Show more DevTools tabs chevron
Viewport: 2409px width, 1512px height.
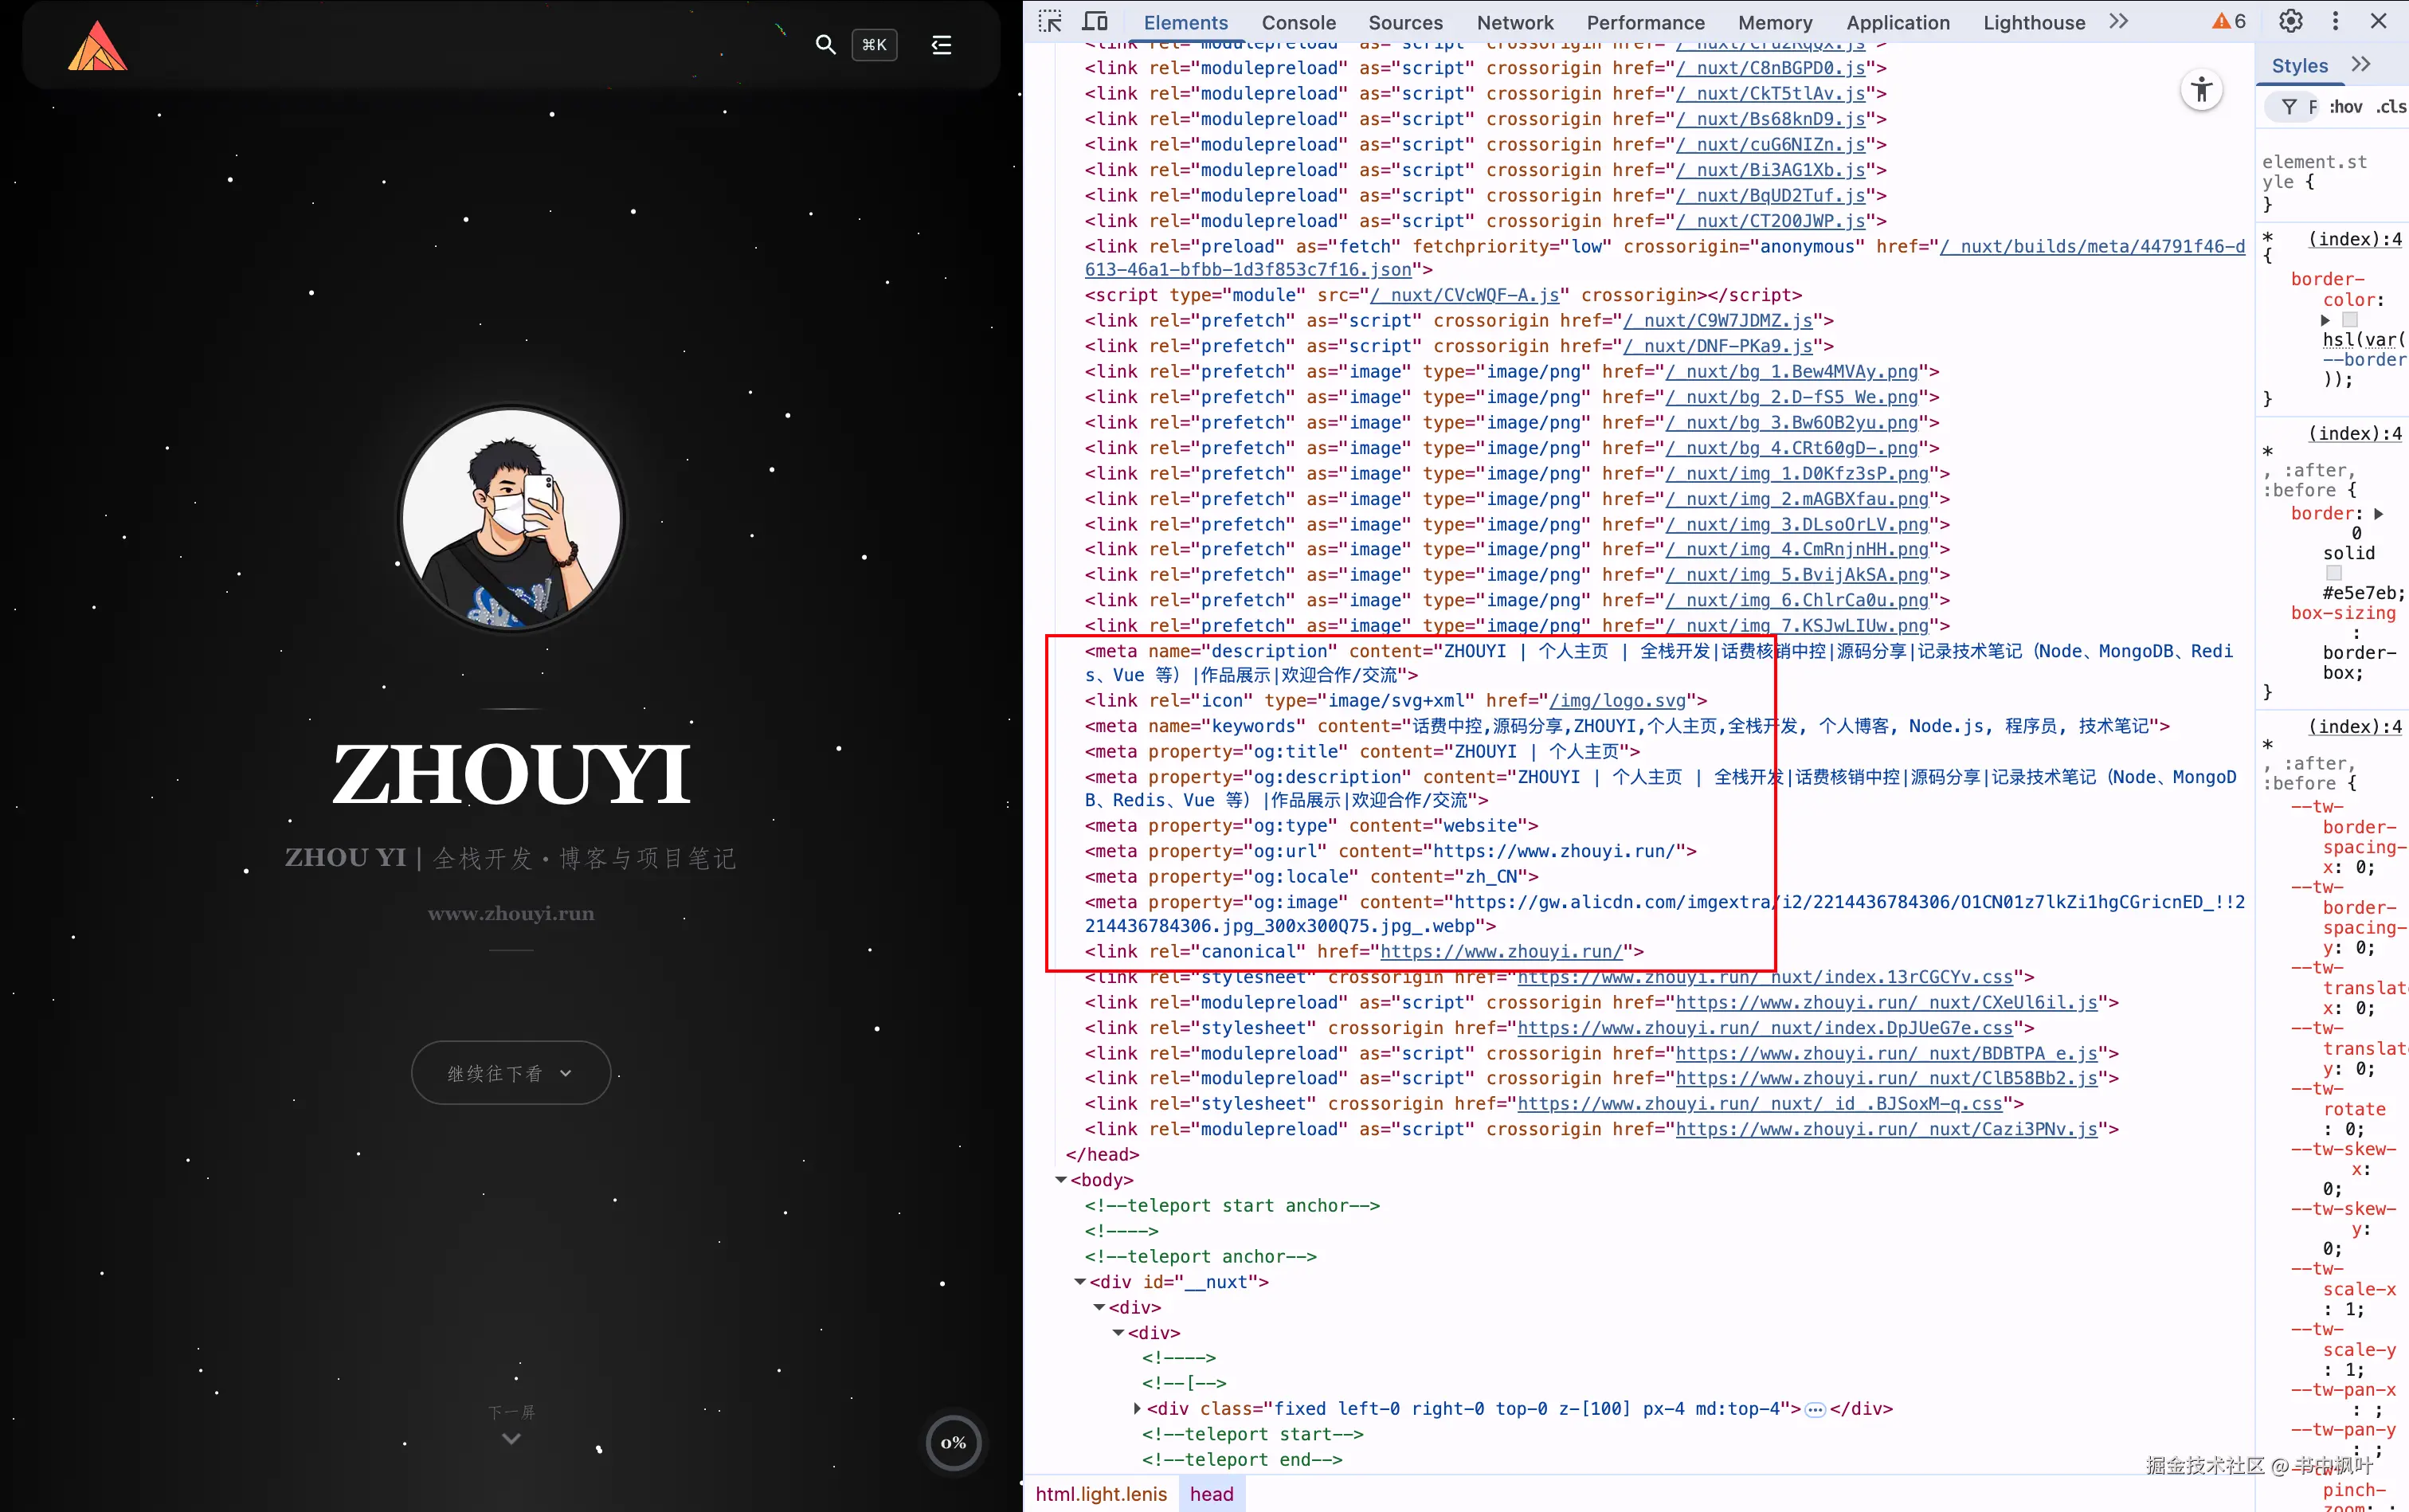coord(2118,21)
